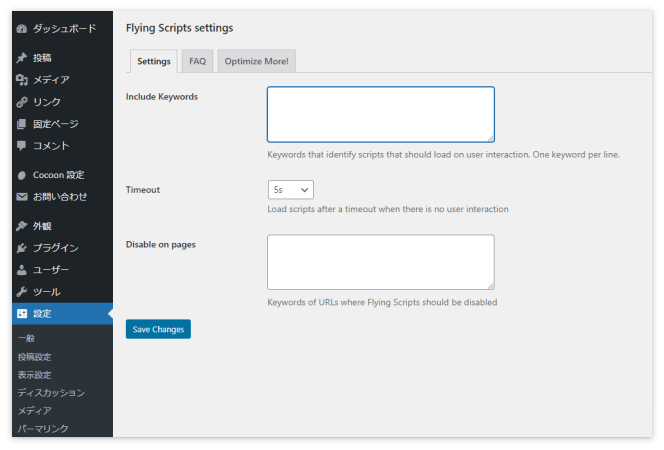Image resolution: width=664 pixels, height=450 pixels.
Task: Open プラグイン menu item
Action: click(56, 248)
